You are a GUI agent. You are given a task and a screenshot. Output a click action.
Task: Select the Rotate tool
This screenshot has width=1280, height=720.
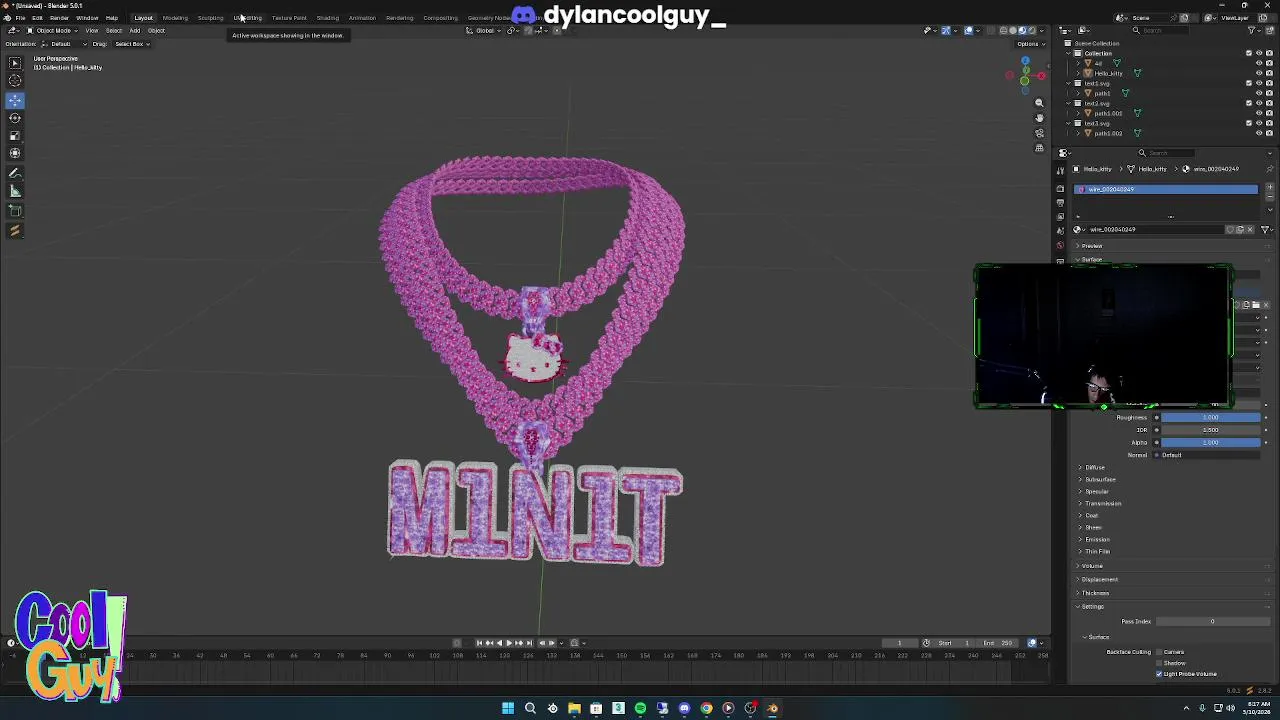[15, 118]
